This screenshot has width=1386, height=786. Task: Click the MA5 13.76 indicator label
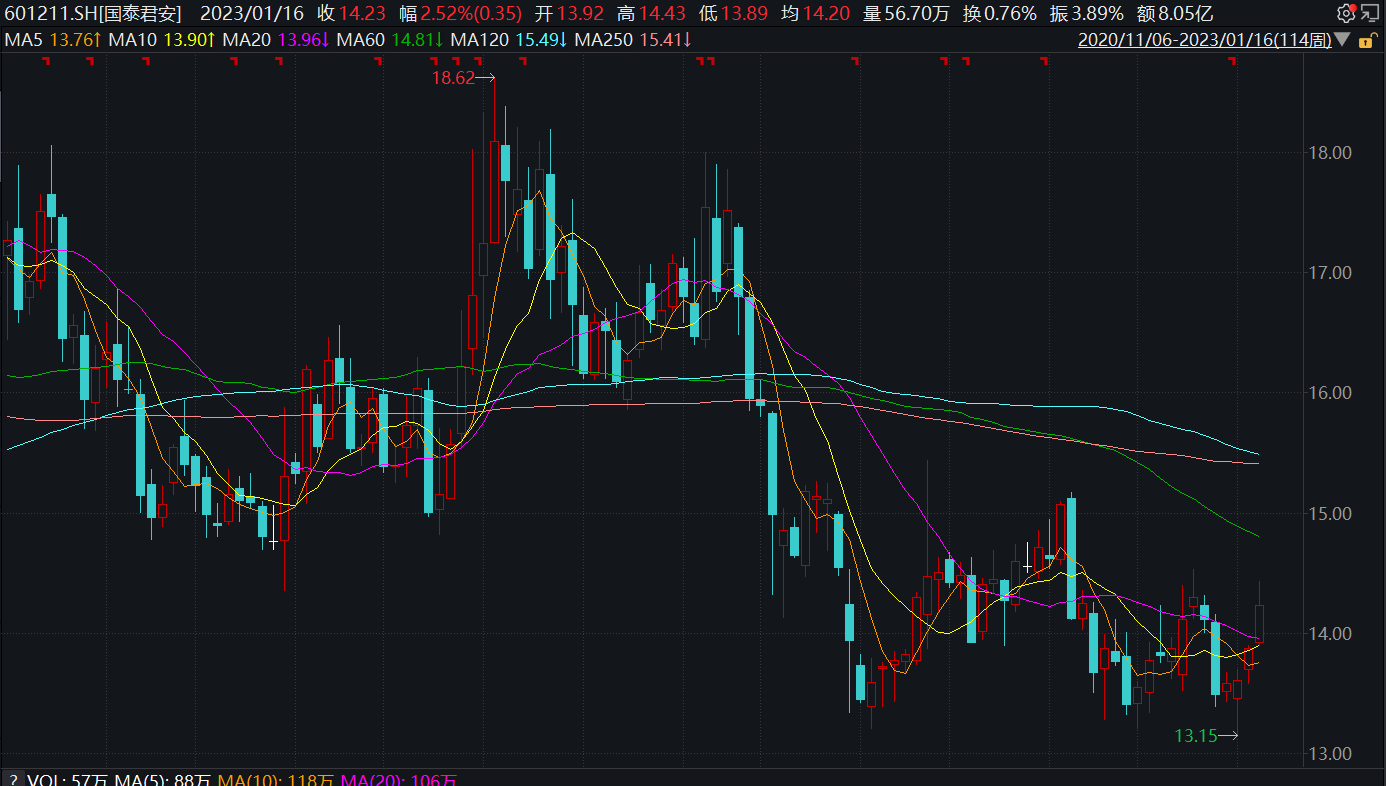53,40
